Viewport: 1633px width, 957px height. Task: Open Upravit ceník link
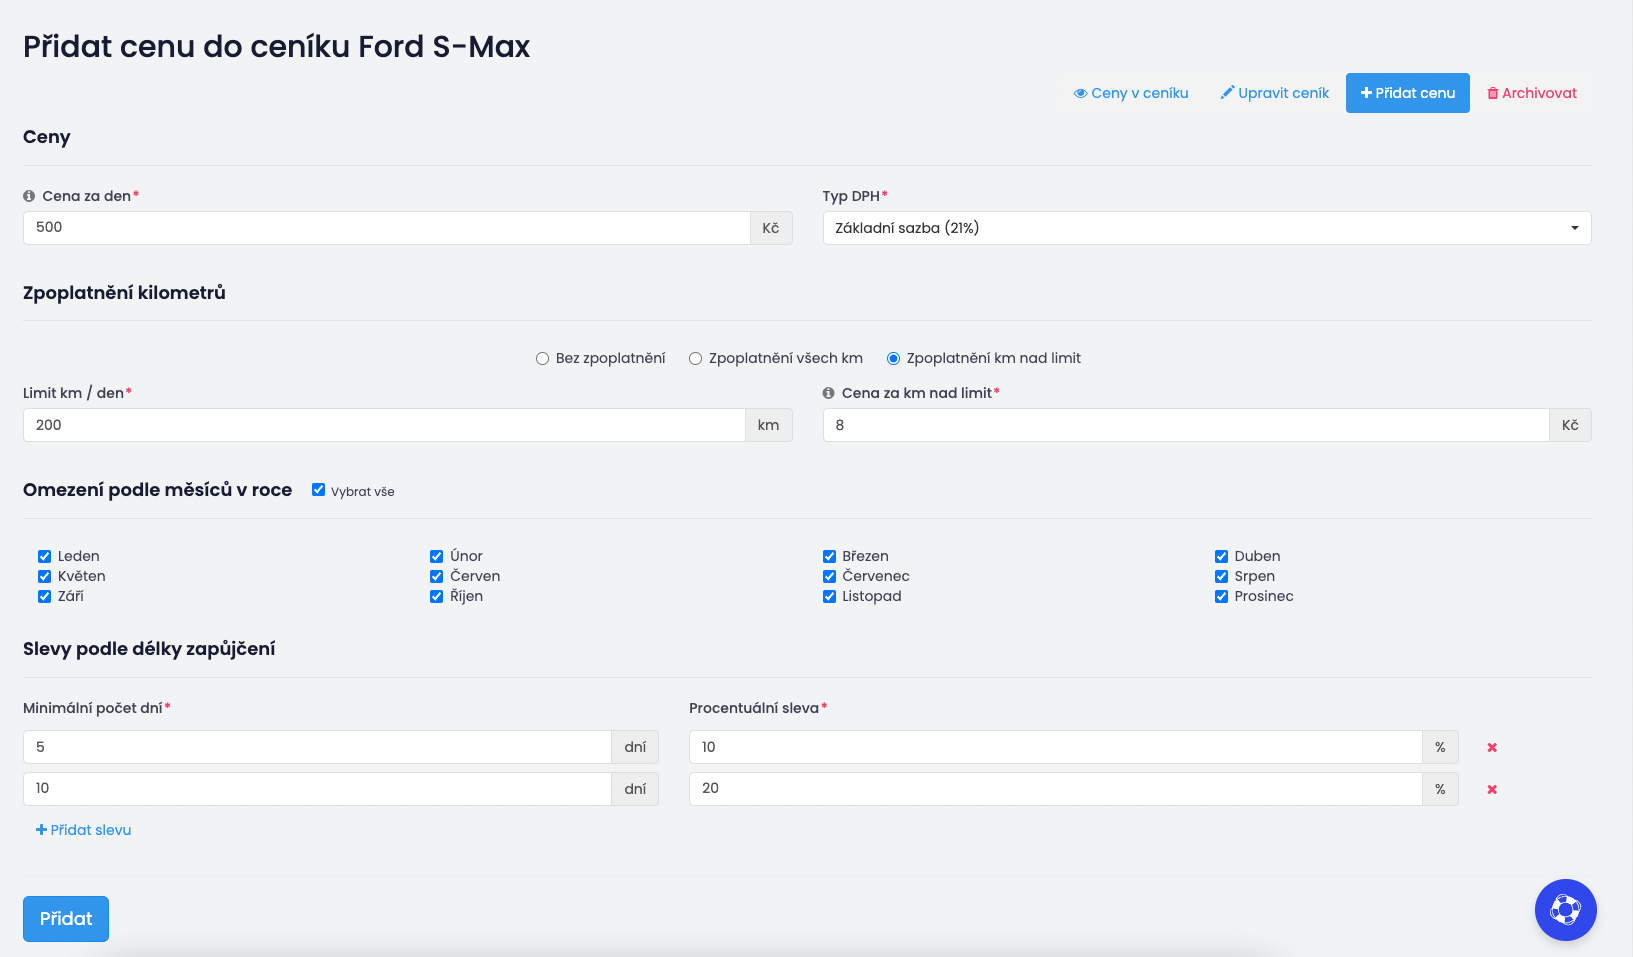[1275, 93]
